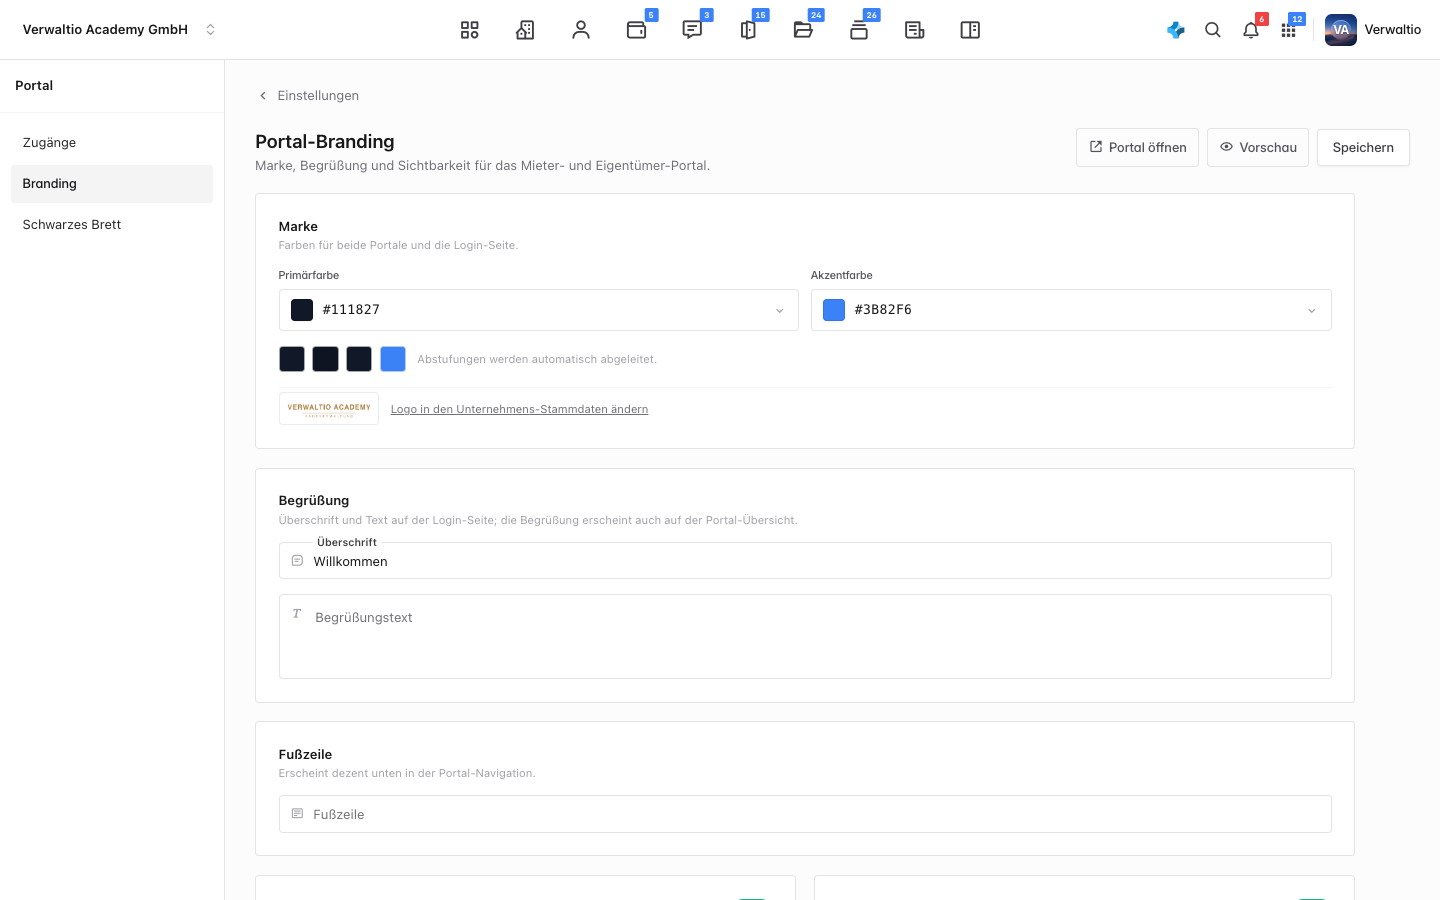Open the Akzentfarbe #3B82F6 dropdown
This screenshot has width=1440, height=900.
(1071, 310)
